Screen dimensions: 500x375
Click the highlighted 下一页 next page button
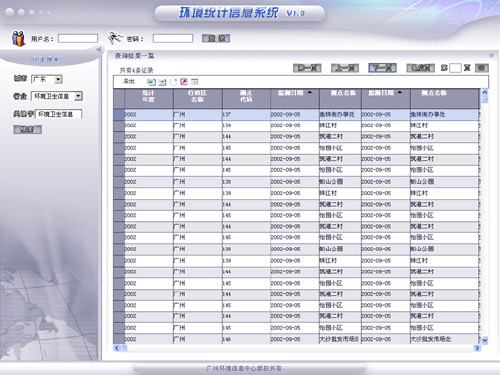tap(382, 68)
